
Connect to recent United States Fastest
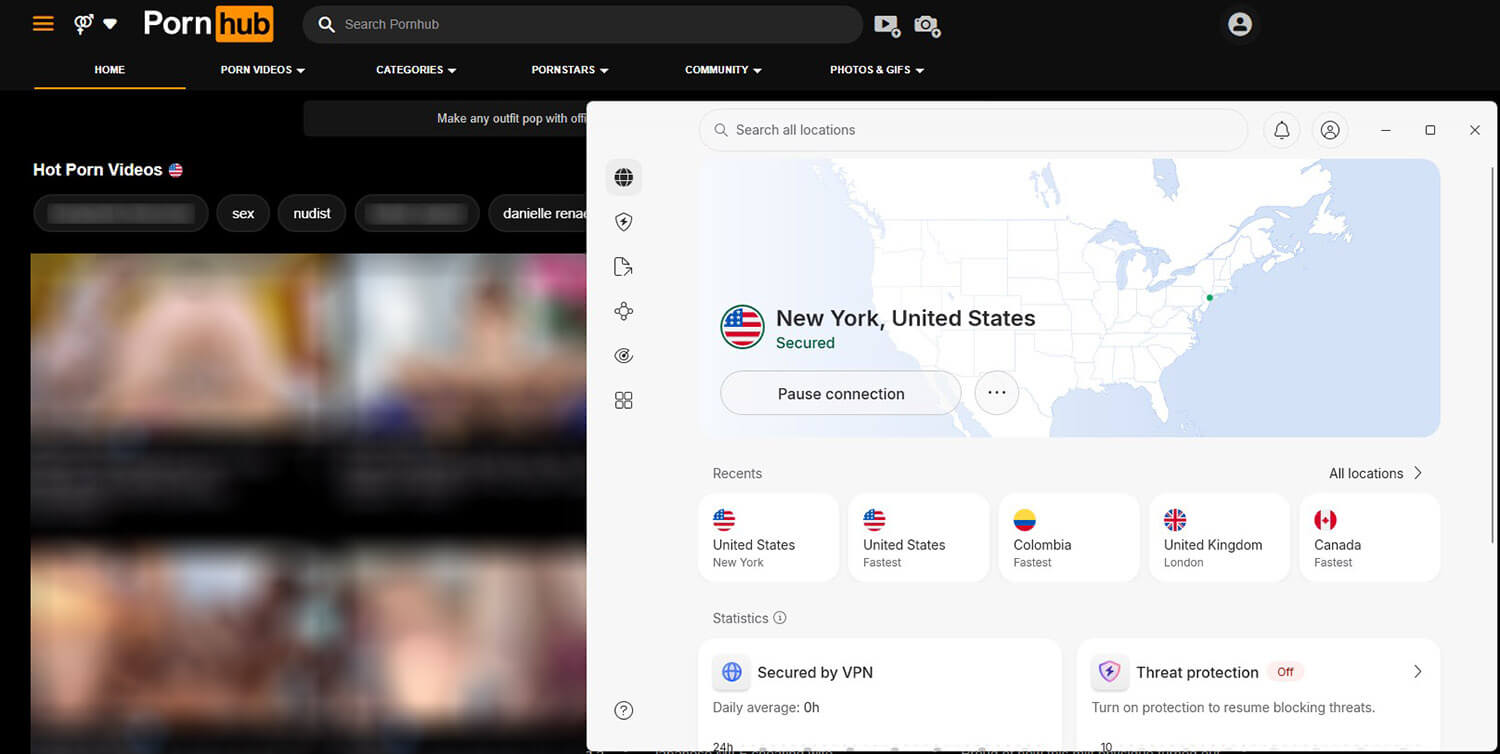click(x=919, y=538)
